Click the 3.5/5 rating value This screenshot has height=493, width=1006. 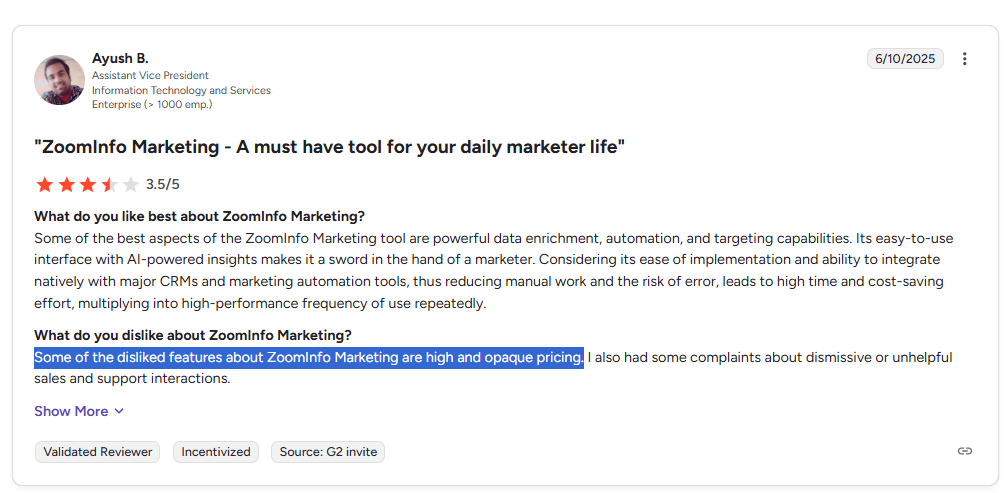[x=163, y=185]
